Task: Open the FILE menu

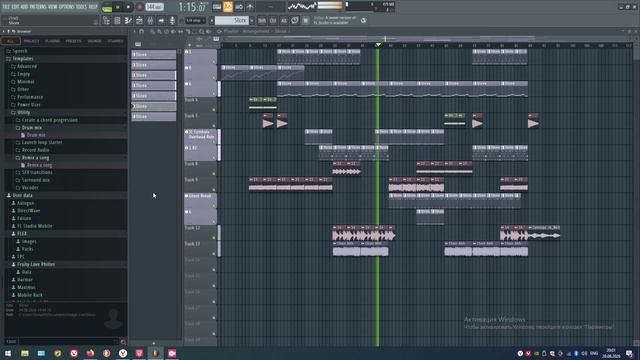Action: [7, 7]
